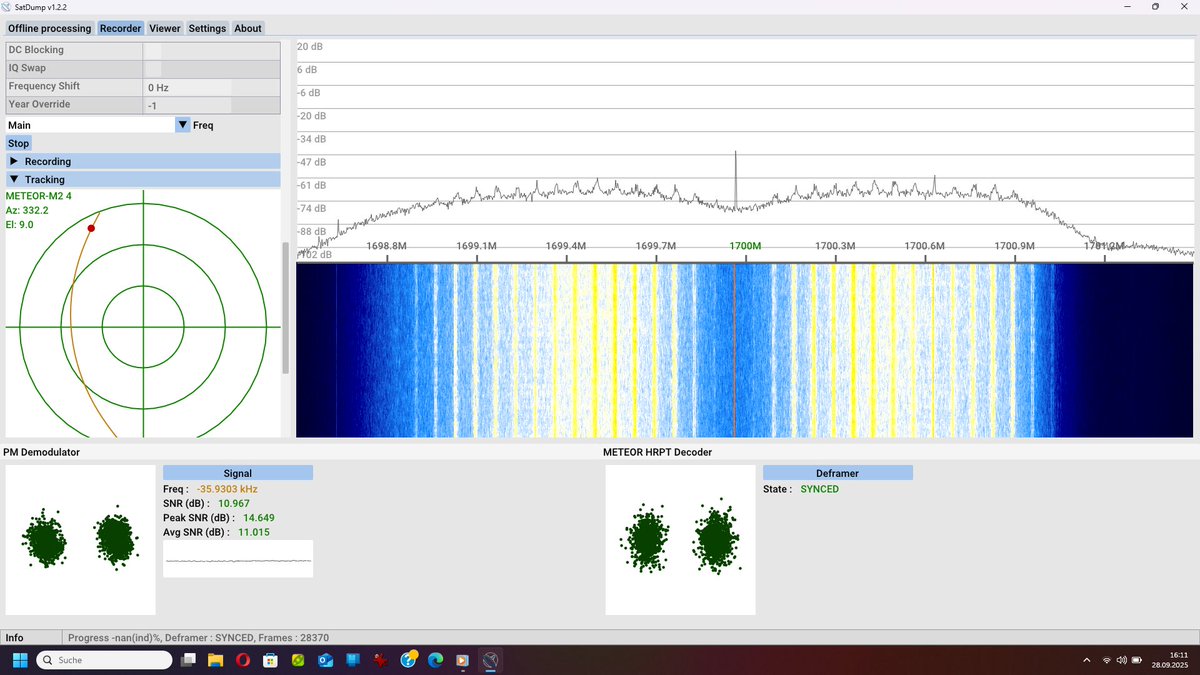Check battery status in system tray
1200x675 pixels.
(x=1136, y=660)
